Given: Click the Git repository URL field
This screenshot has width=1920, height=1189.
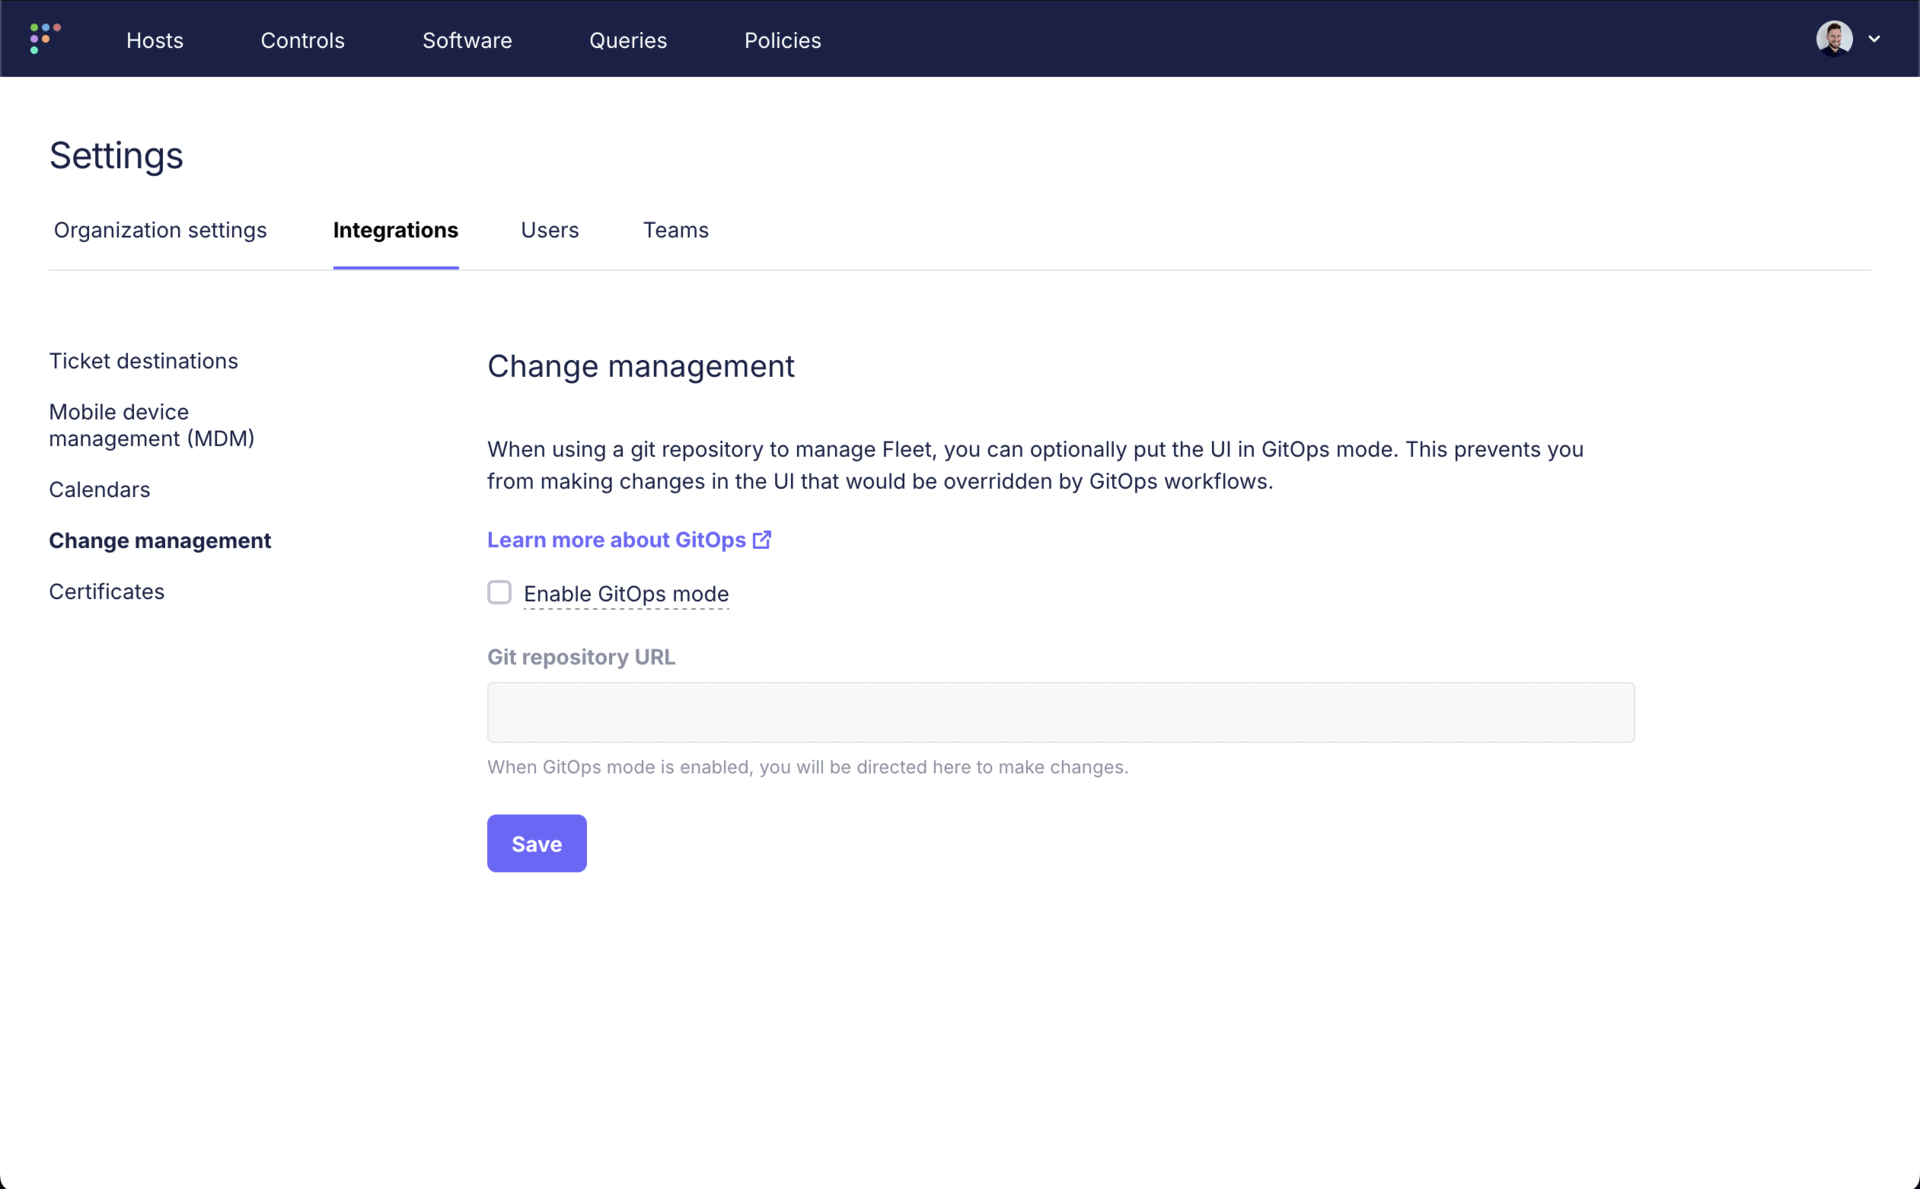Looking at the screenshot, I should (1061, 712).
